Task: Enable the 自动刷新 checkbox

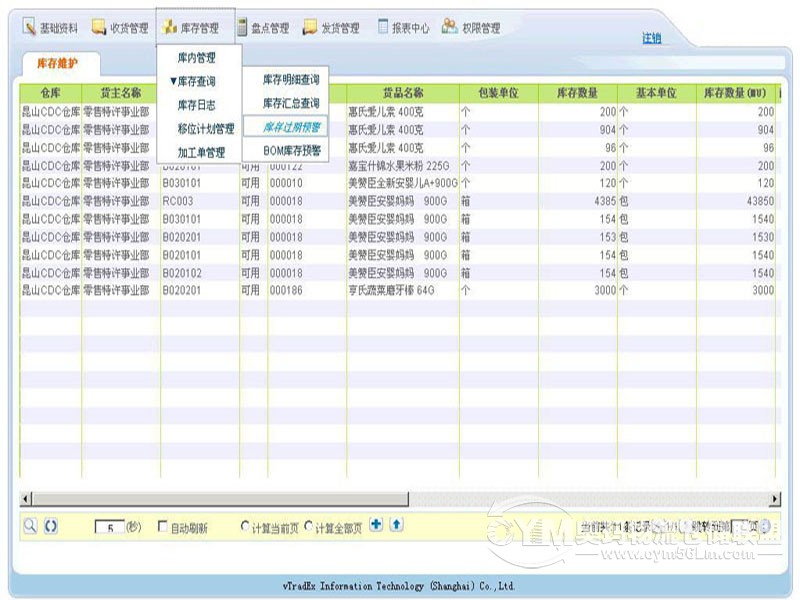Action: [163, 526]
